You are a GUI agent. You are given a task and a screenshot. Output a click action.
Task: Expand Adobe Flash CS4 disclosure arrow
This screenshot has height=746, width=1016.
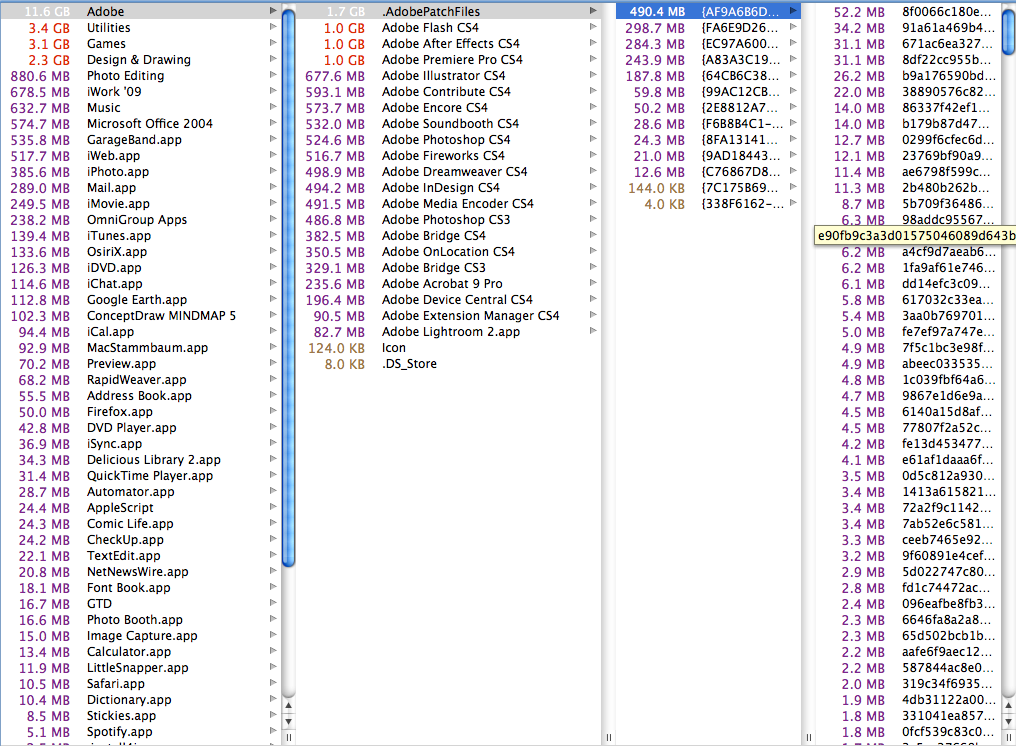click(593, 27)
